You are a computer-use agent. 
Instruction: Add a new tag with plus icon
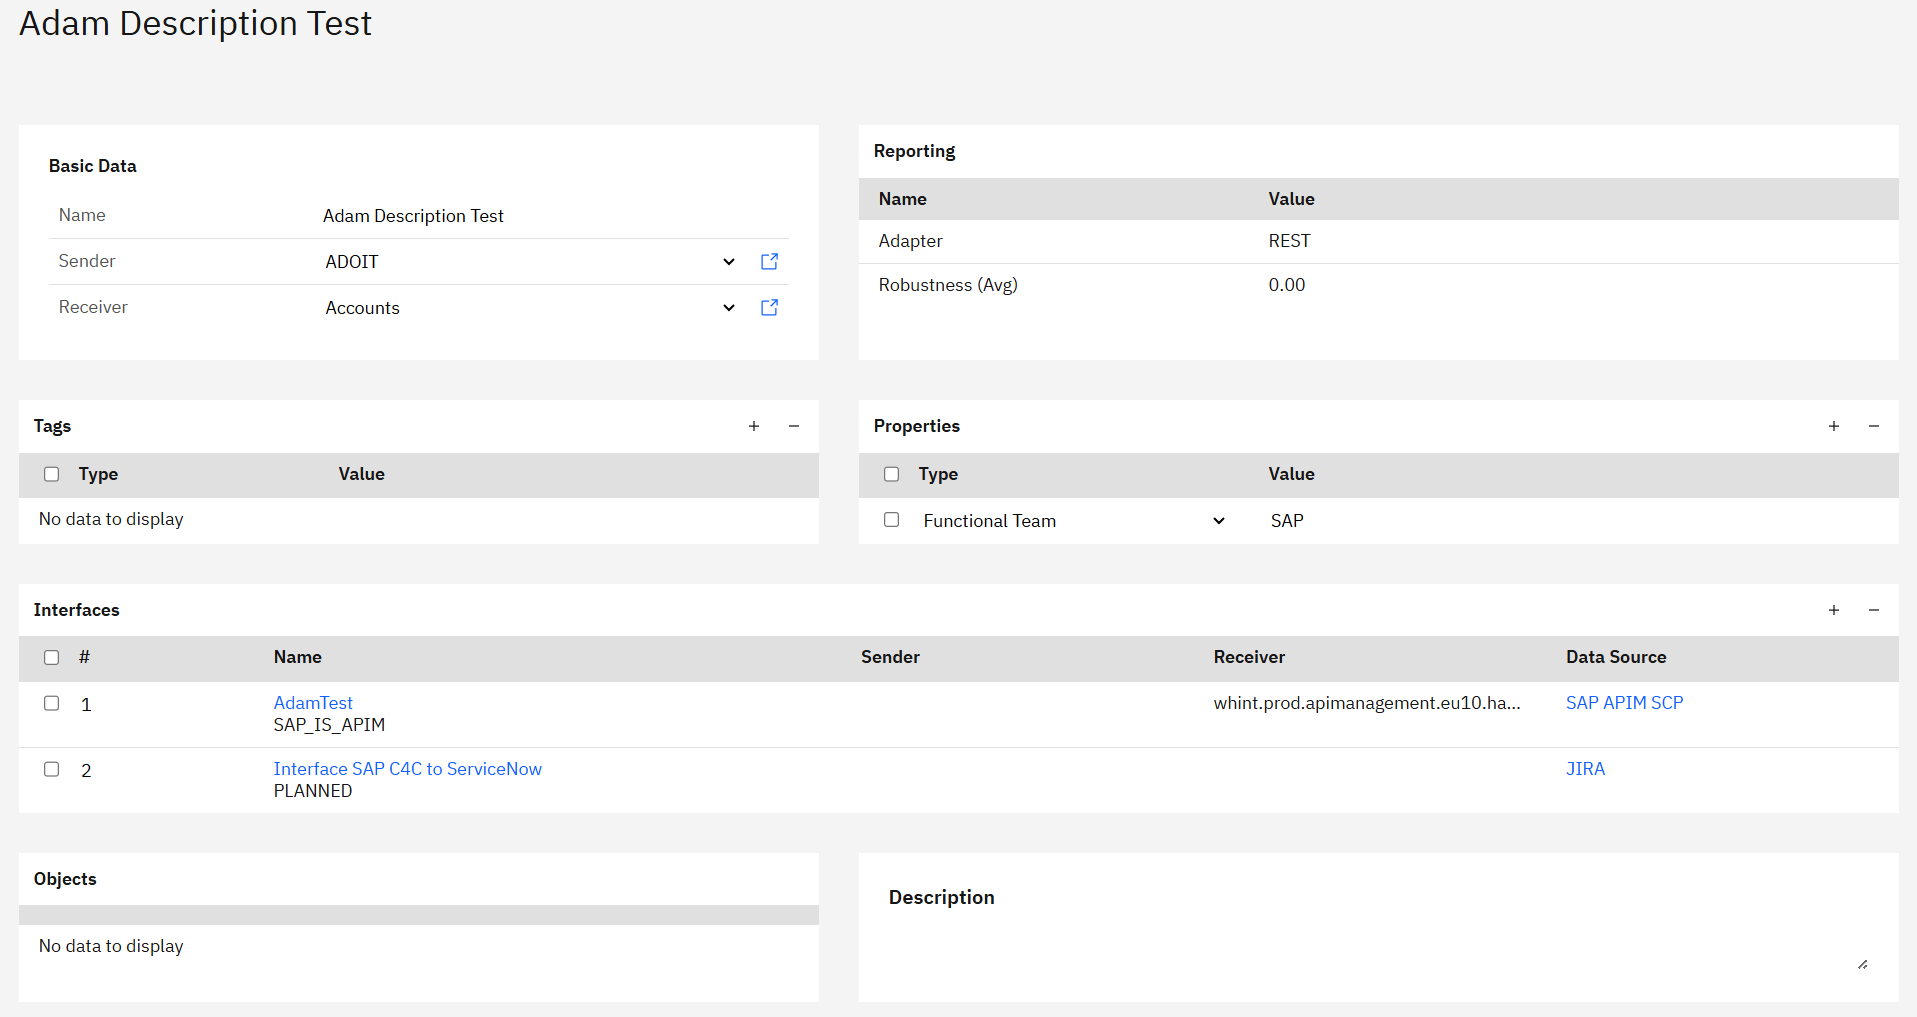[754, 426]
